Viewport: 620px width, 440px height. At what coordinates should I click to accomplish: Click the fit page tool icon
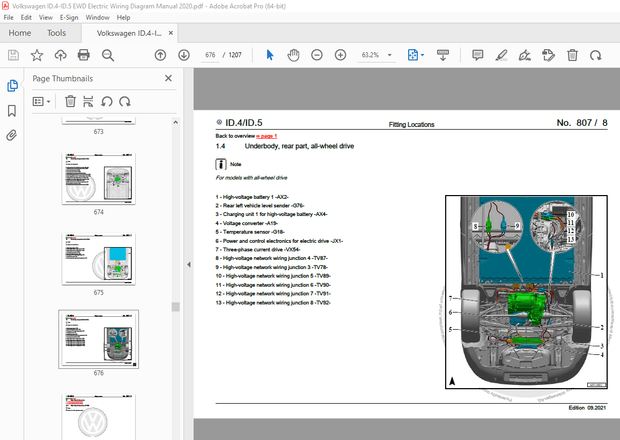click(412, 55)
